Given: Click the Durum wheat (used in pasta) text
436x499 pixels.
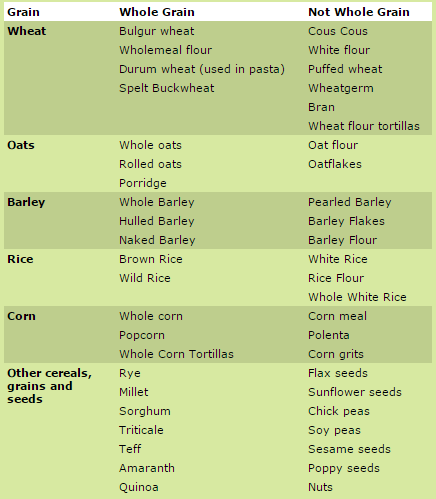Looking at the screenshot, I should point(202,69).
